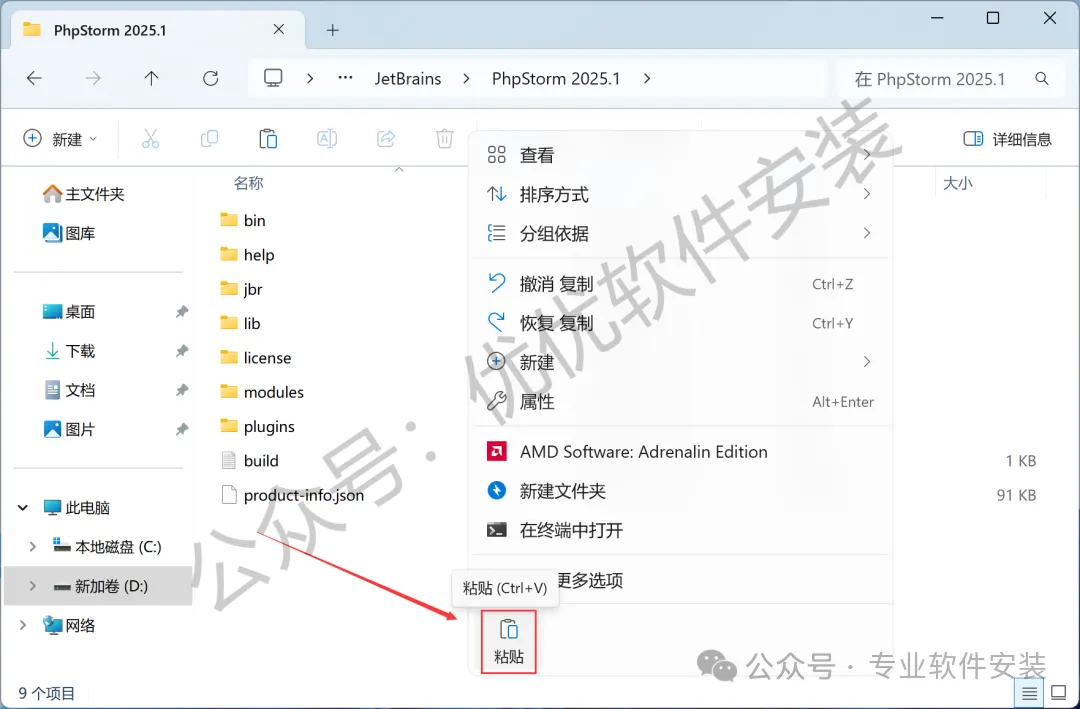Sort by Size column header
Viewport: 1080px width, 709px height.
(957, 183)
